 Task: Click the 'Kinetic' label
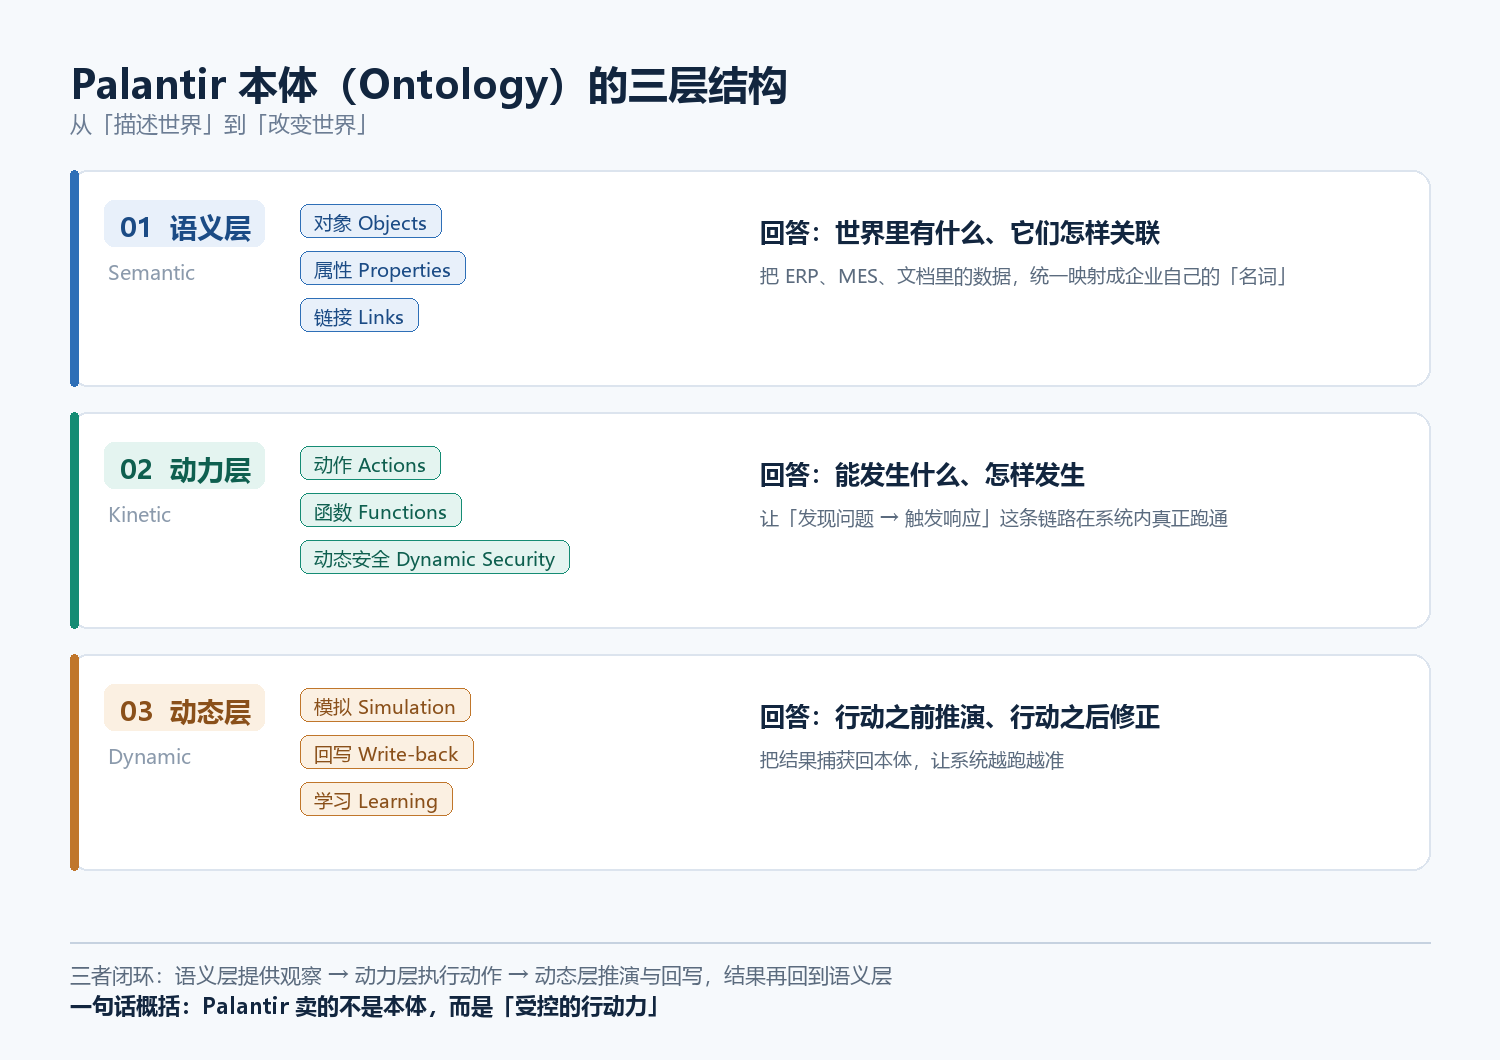click(x=139, y=515)
